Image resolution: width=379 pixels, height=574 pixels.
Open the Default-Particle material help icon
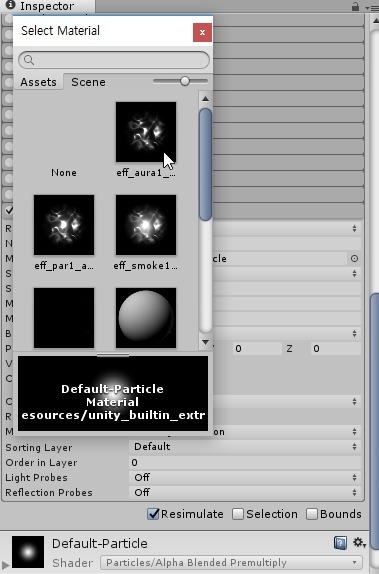point(340,543)
